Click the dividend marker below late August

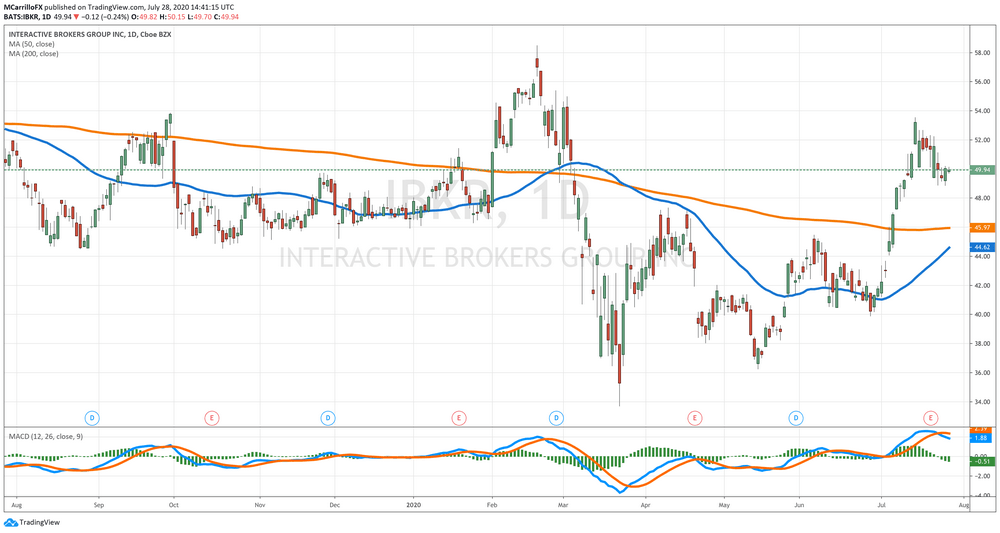tap(92, 418)
